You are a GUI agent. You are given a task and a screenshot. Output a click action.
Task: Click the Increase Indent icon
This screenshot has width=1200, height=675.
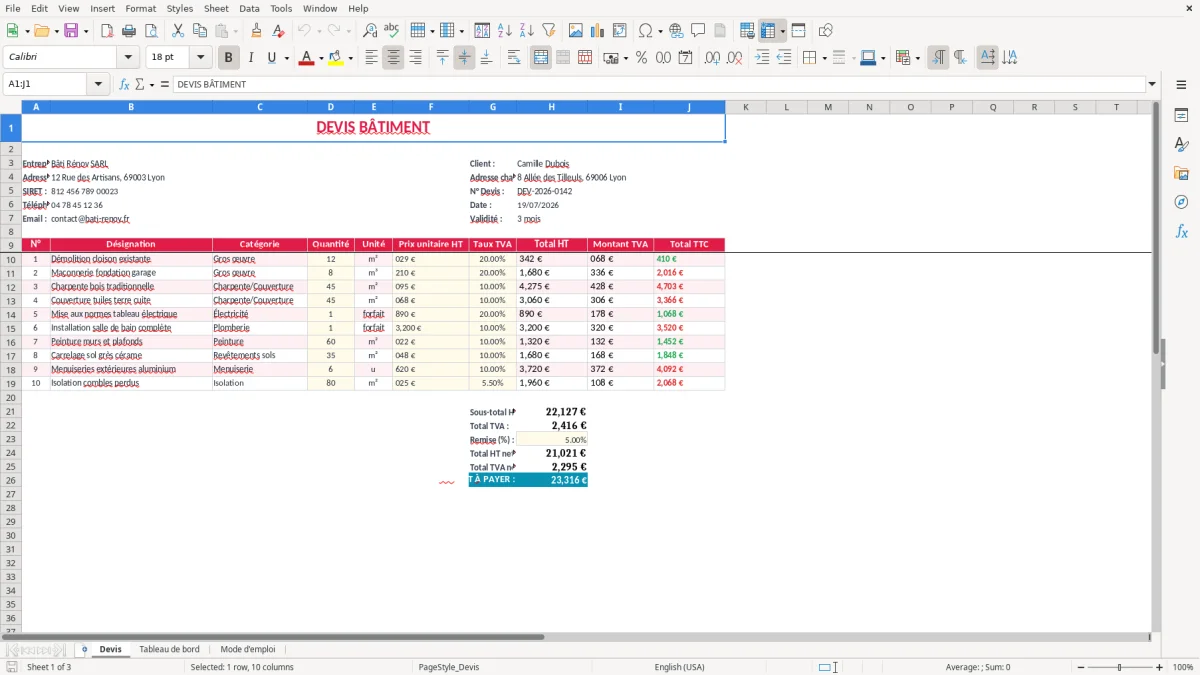pyautogui.click(x=762, y=58)
